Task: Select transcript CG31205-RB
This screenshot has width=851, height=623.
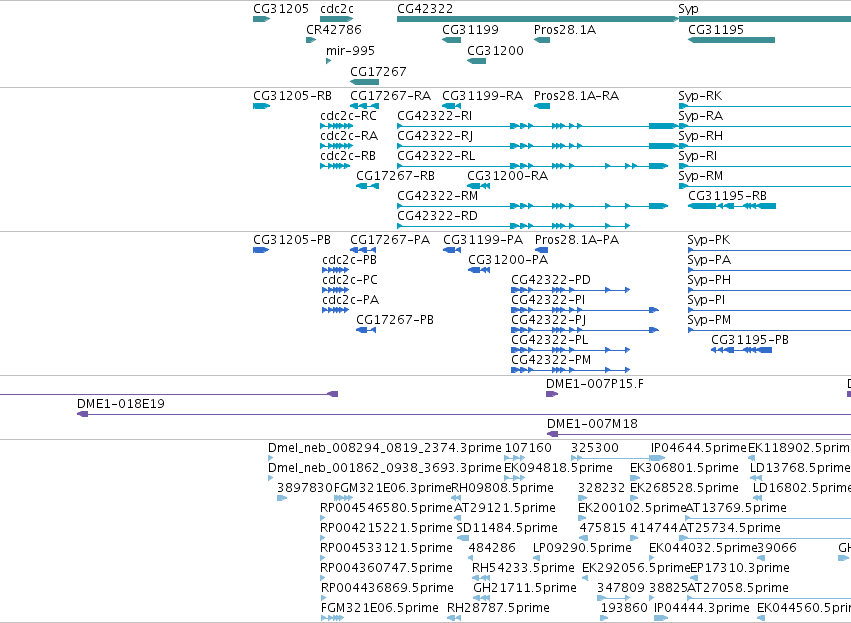Action: [x=292, y=96]
